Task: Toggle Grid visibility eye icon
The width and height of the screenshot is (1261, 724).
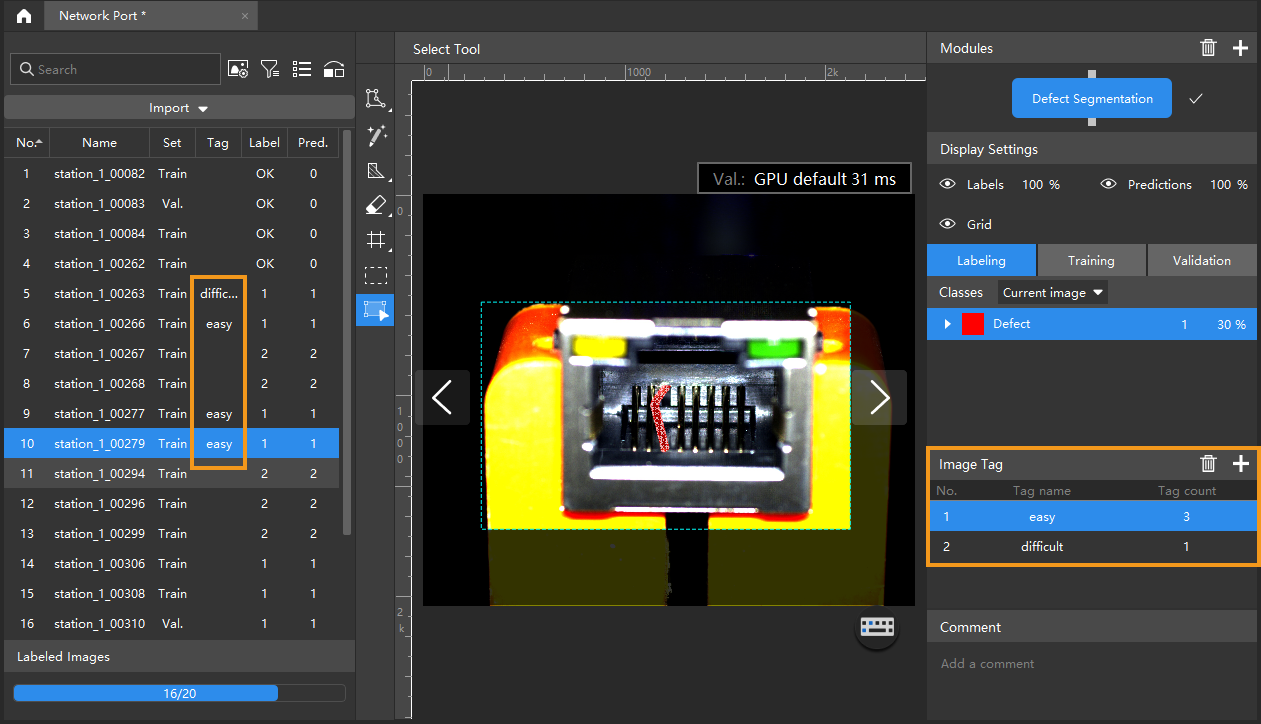Action: (x=948, y=224)
